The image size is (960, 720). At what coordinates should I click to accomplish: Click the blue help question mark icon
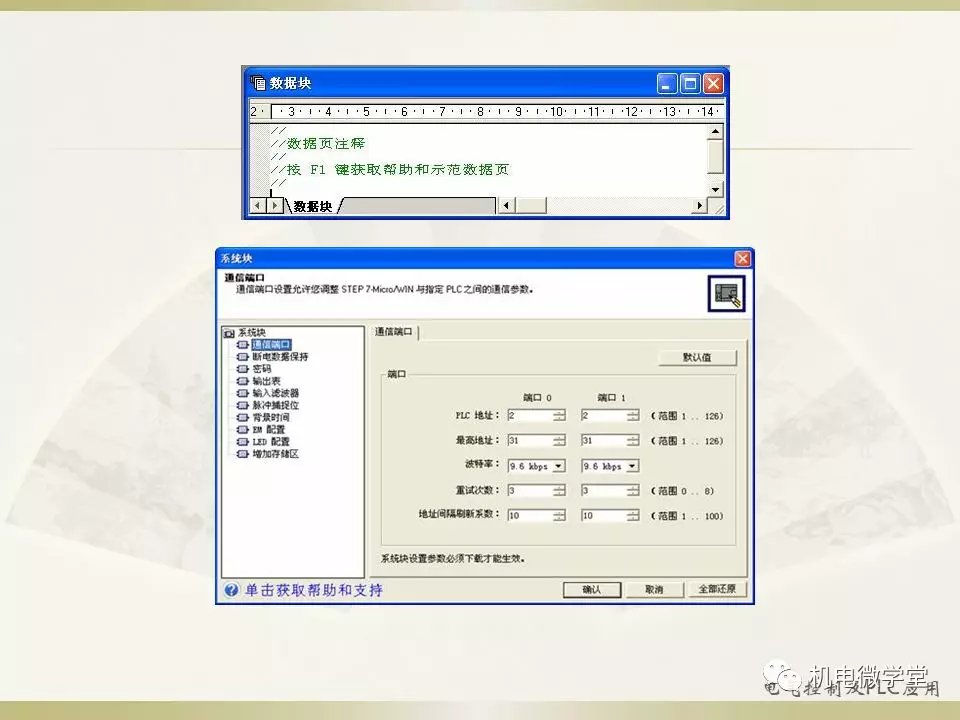click(x=231, y=590)
